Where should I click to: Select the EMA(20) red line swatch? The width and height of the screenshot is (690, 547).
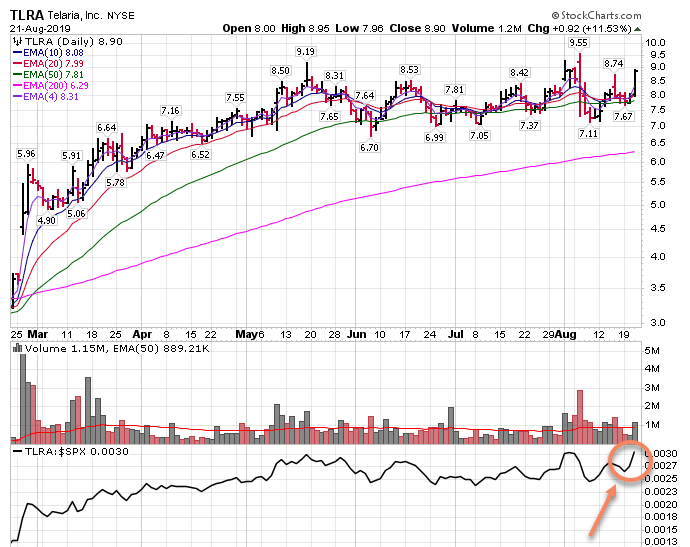(18, 63)
